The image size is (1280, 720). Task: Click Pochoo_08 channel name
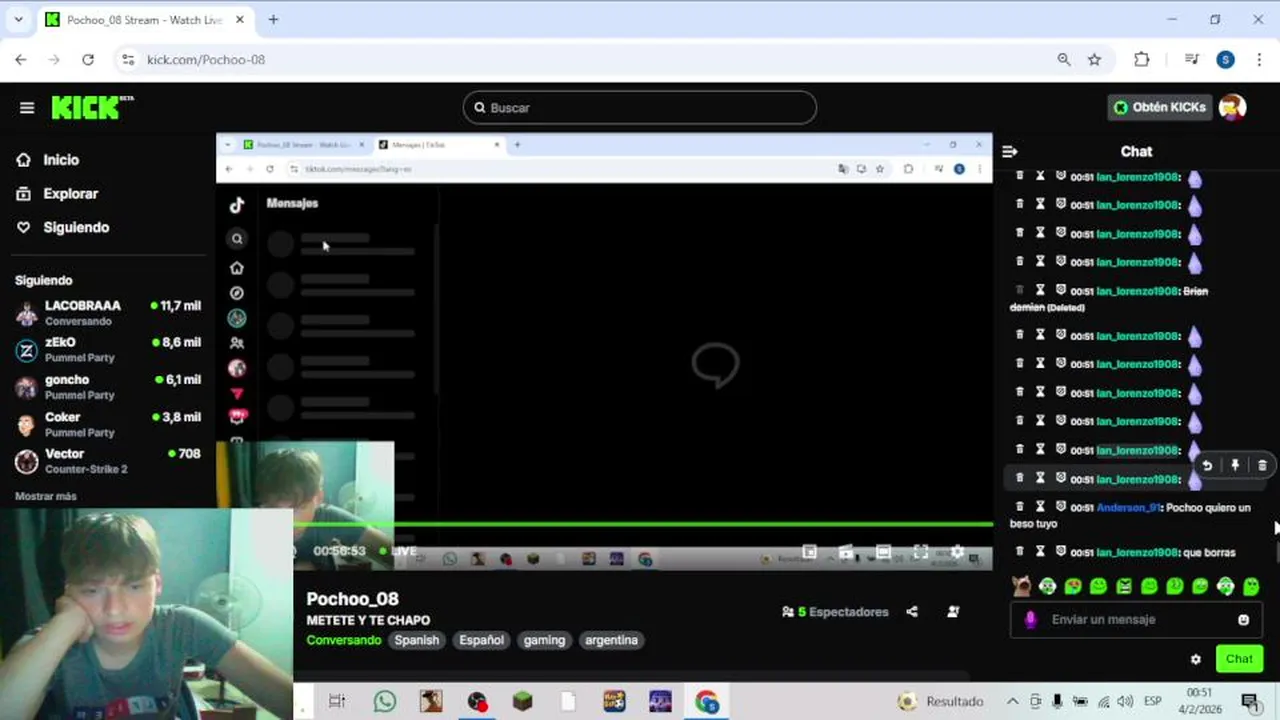(x=352, y=599)
